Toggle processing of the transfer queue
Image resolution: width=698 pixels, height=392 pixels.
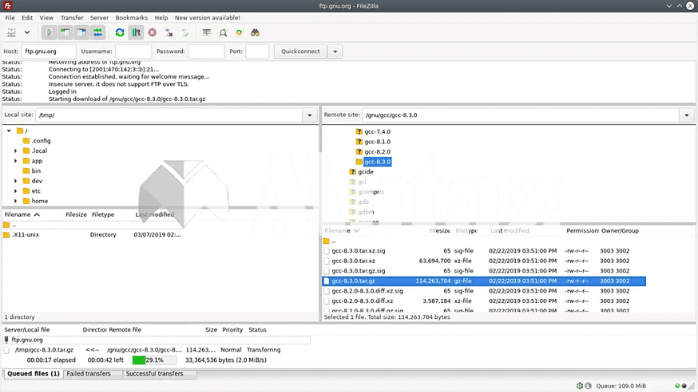[x=136, y=32]
